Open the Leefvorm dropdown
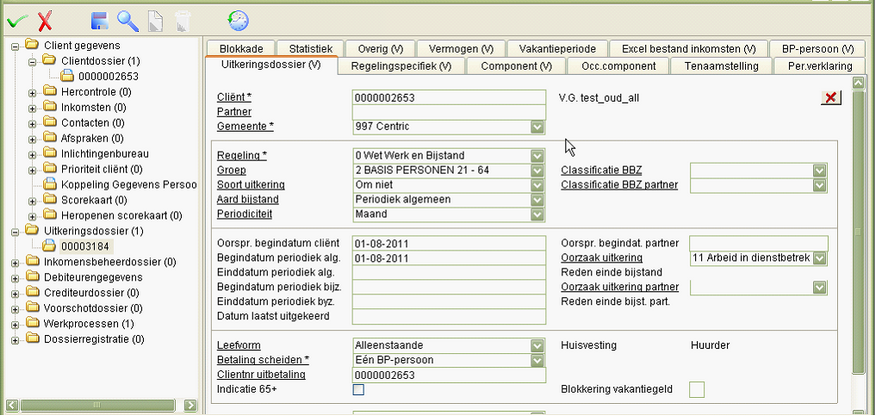The image size is (876, 416). tap(537, 346)
